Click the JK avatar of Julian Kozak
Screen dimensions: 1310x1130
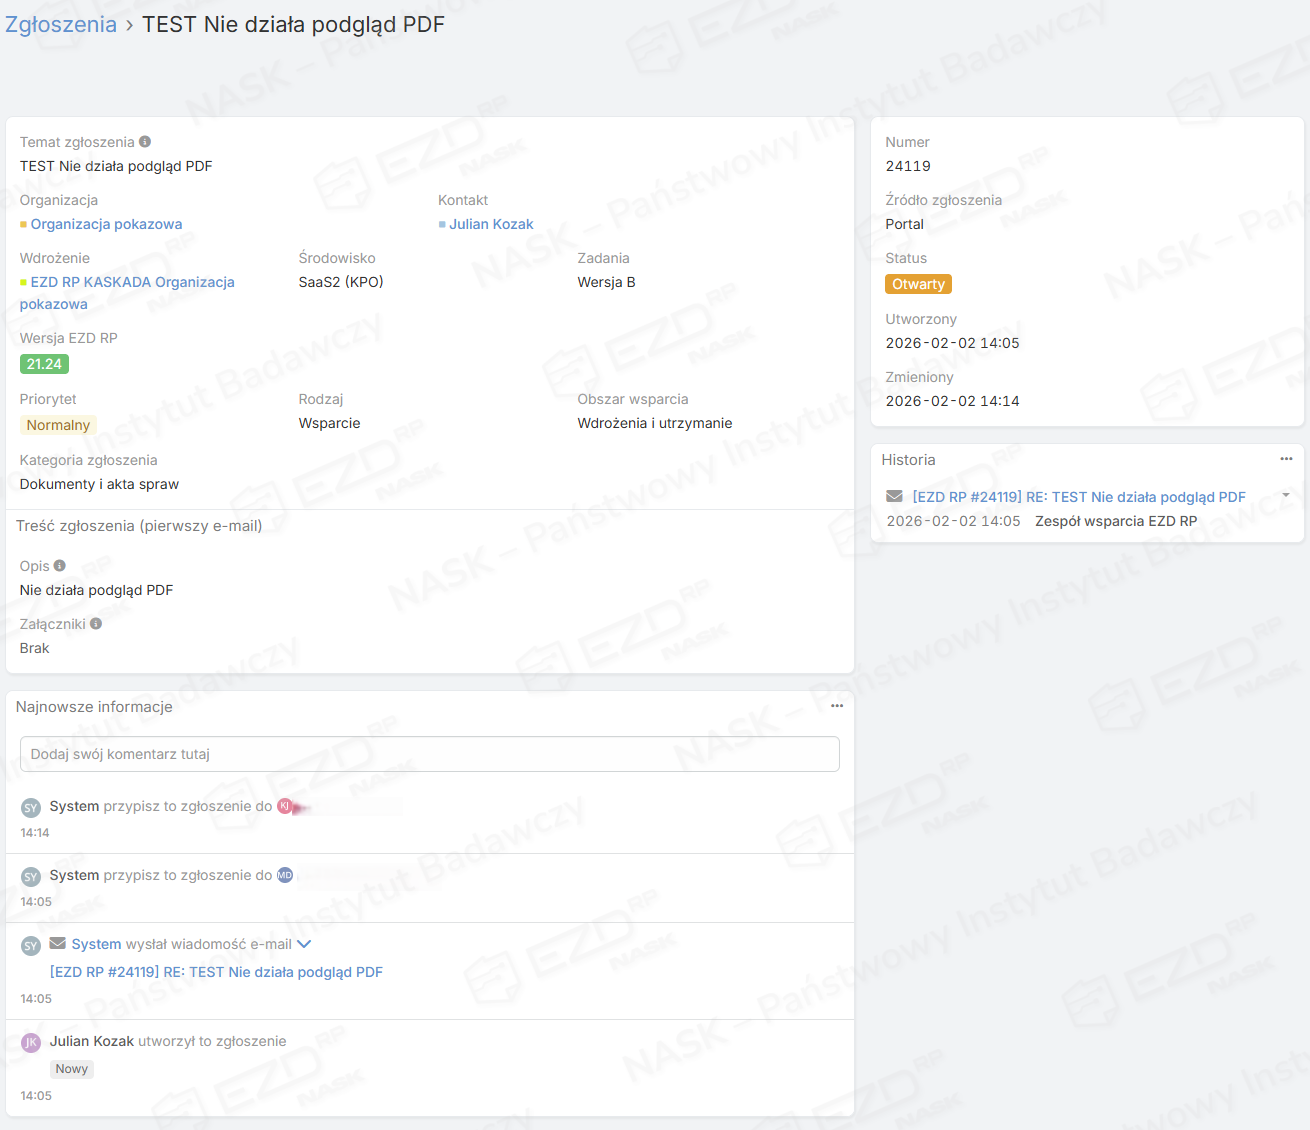pos(31,1042)
